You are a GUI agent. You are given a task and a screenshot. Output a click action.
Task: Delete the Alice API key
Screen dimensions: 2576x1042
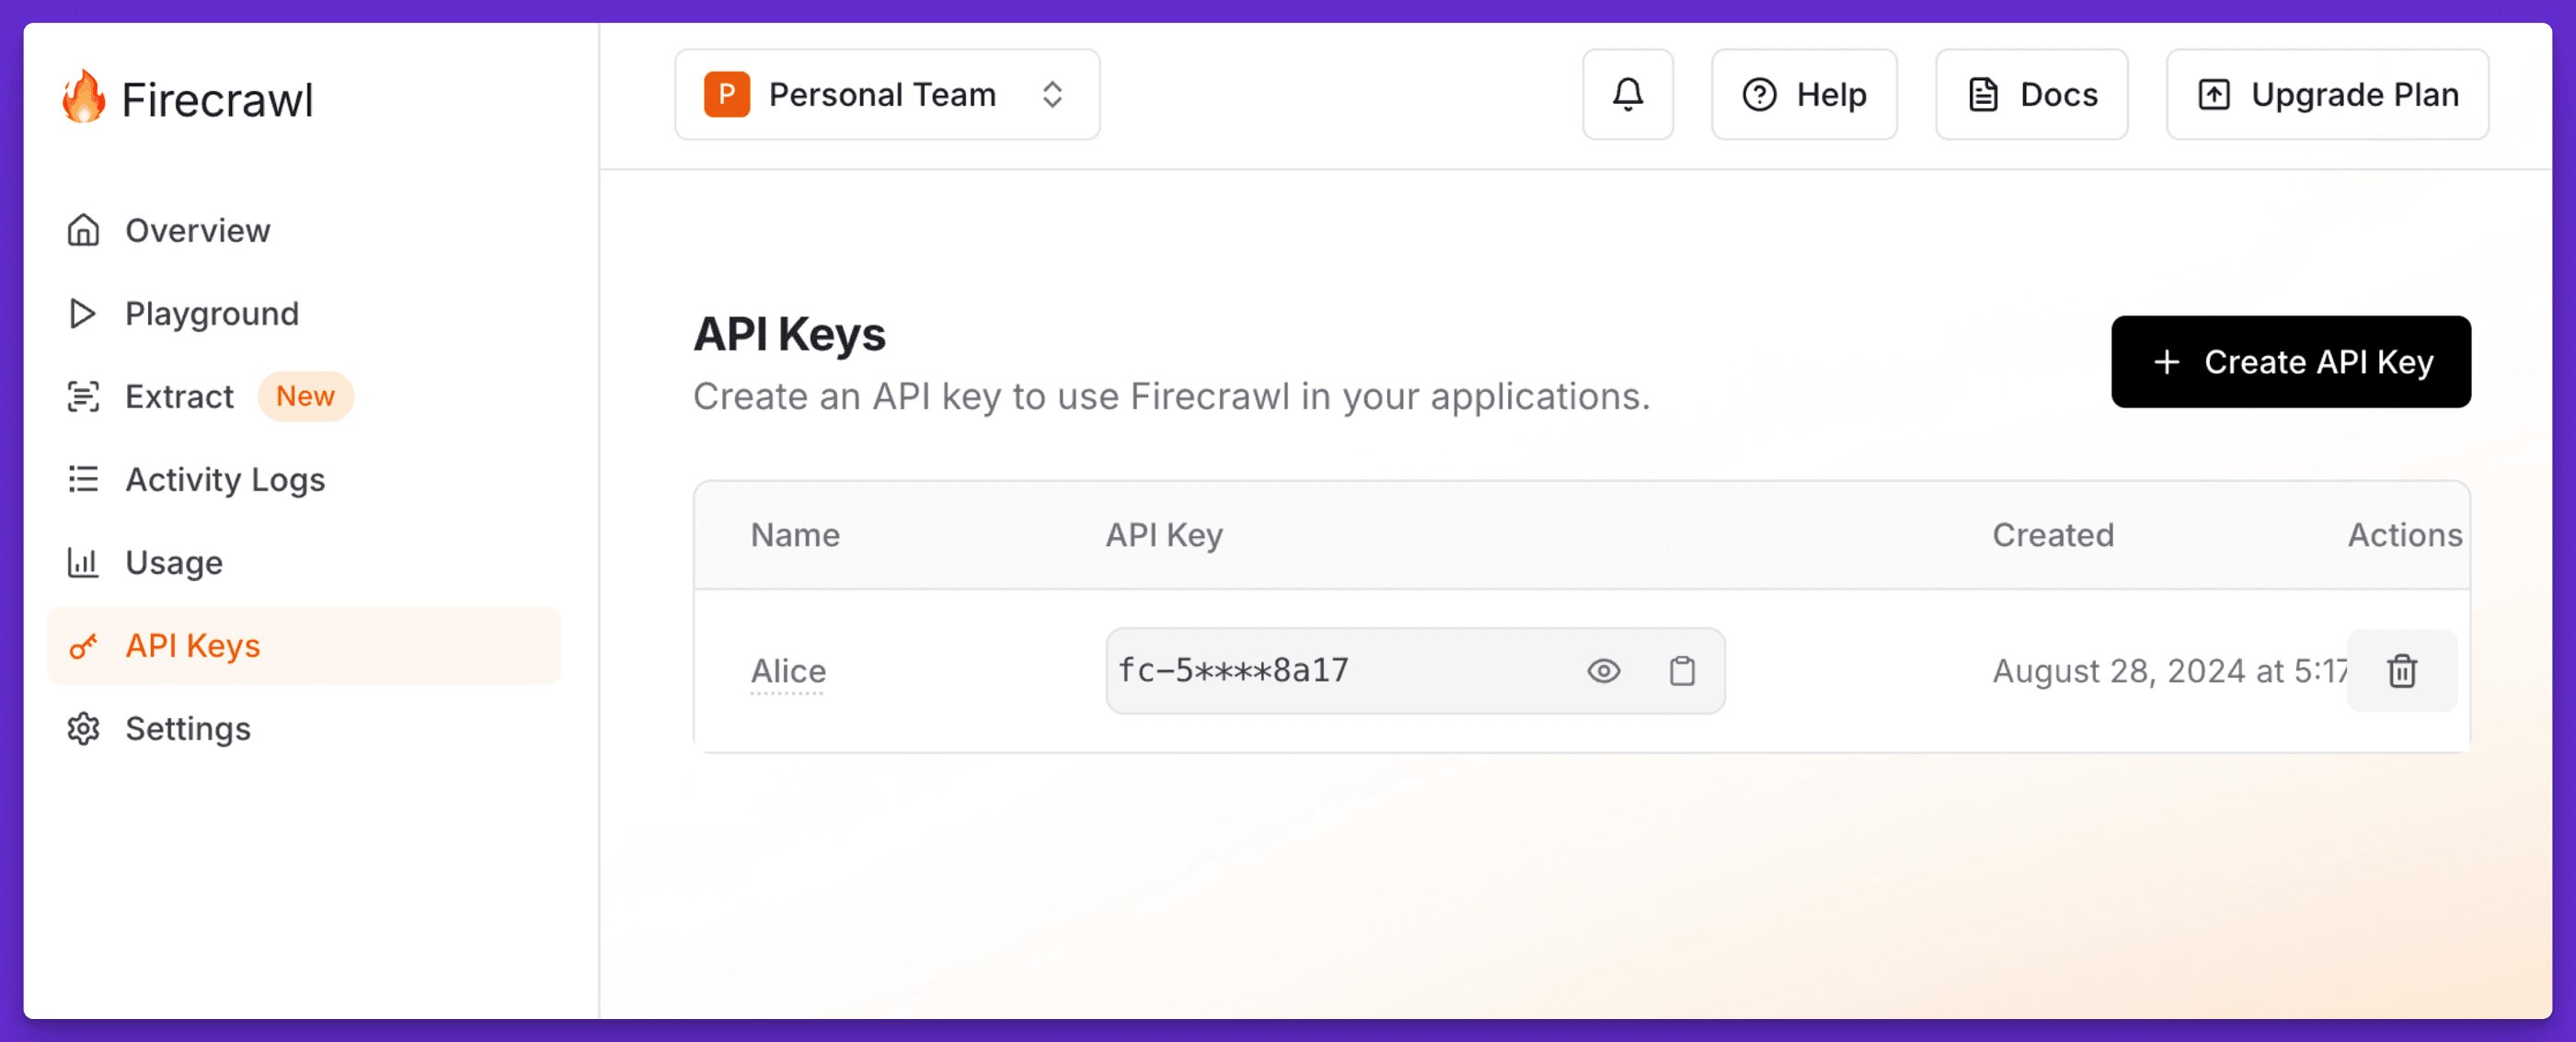pos(2402,671)
